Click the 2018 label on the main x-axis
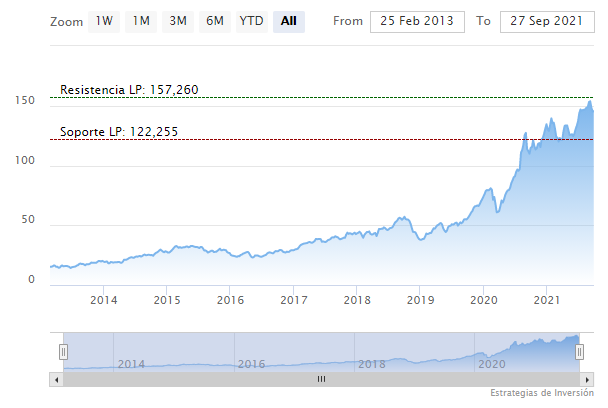 point(357,300)
